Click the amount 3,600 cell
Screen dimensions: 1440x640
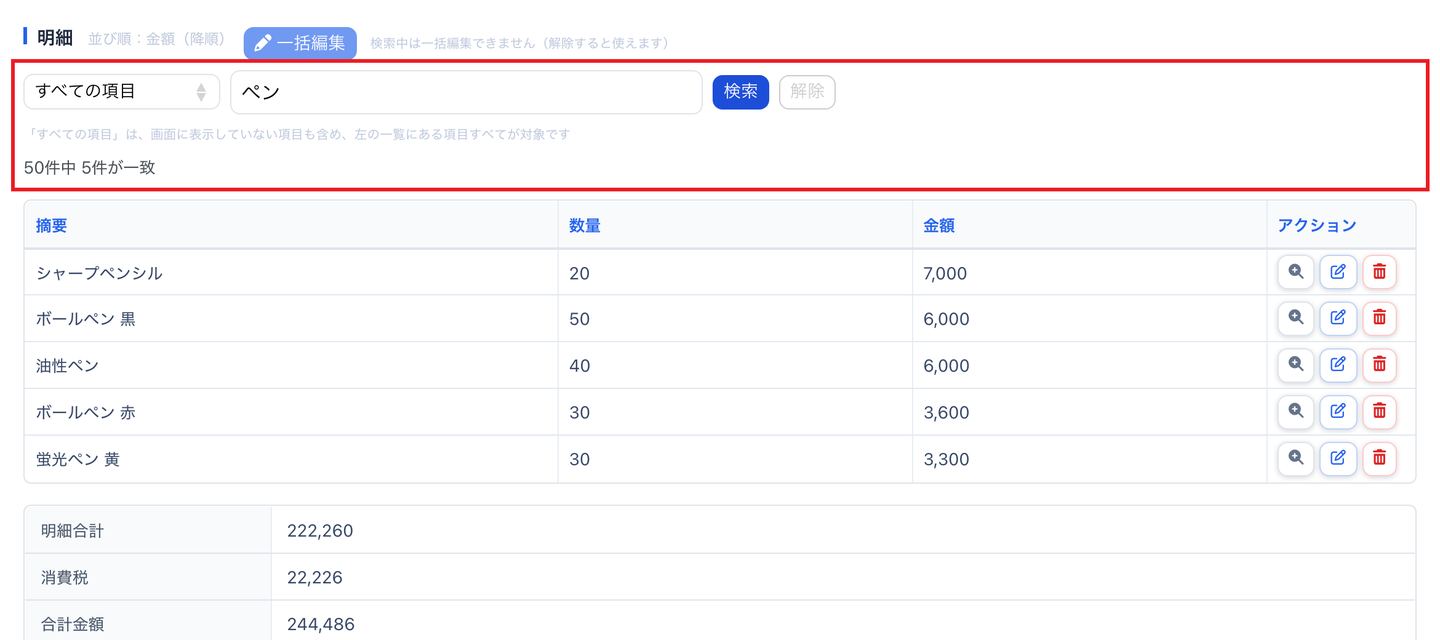pyautogui.click(x=1090, y=412)
